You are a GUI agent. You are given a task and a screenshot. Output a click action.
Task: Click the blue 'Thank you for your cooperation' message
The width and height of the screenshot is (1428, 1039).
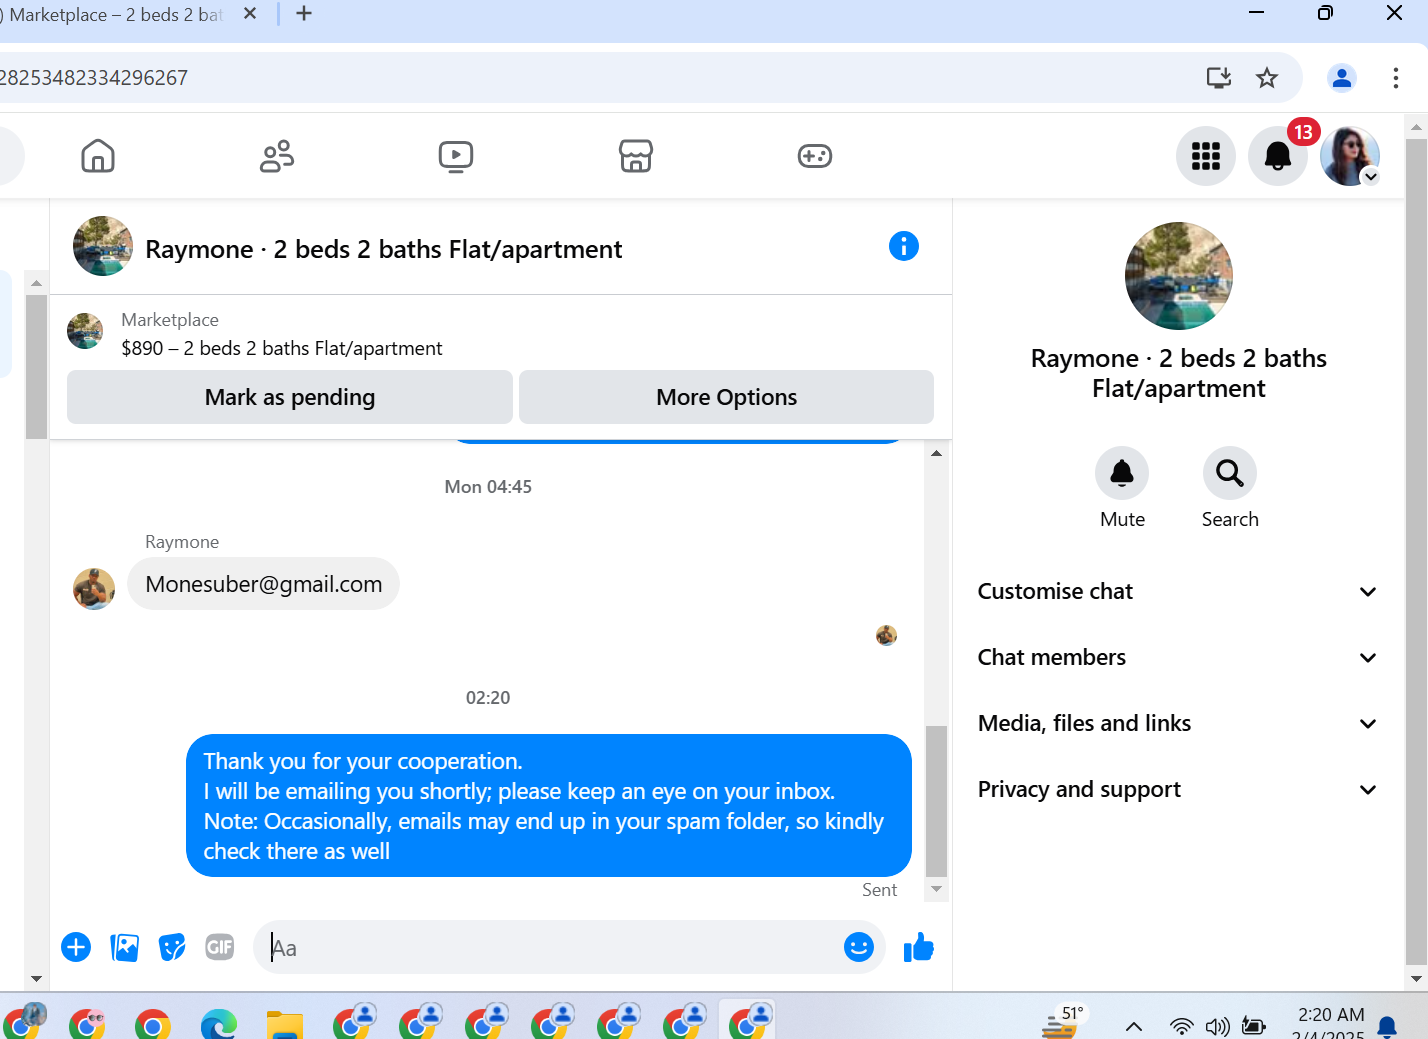click(549, 806)
